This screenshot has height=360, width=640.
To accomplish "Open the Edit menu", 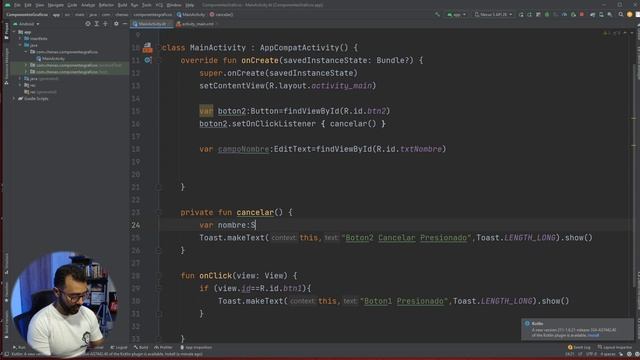I will pos(28,5).
